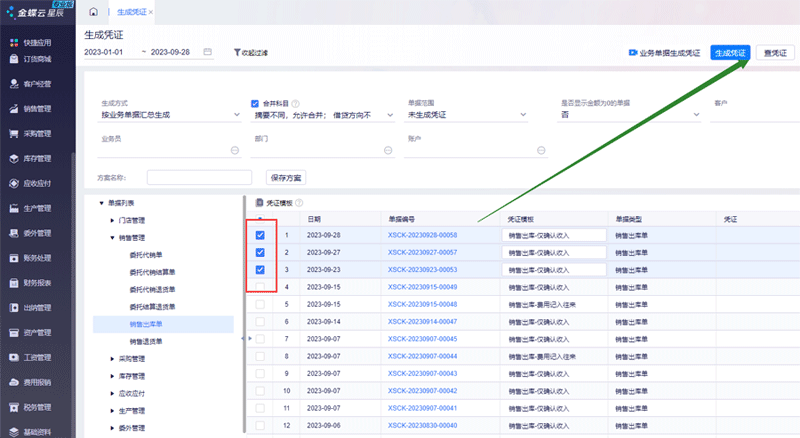Open 采购管理 module in the dark sidebar

pos(31,134)
